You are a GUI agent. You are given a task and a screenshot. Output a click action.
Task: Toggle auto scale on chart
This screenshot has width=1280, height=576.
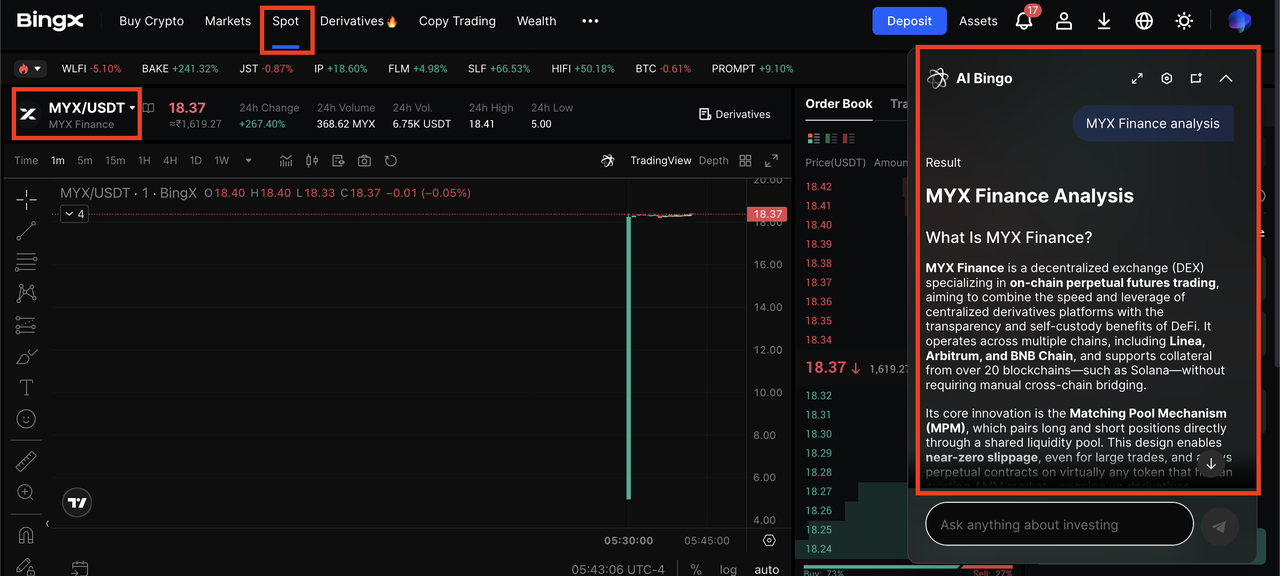[x=767, y=569]
